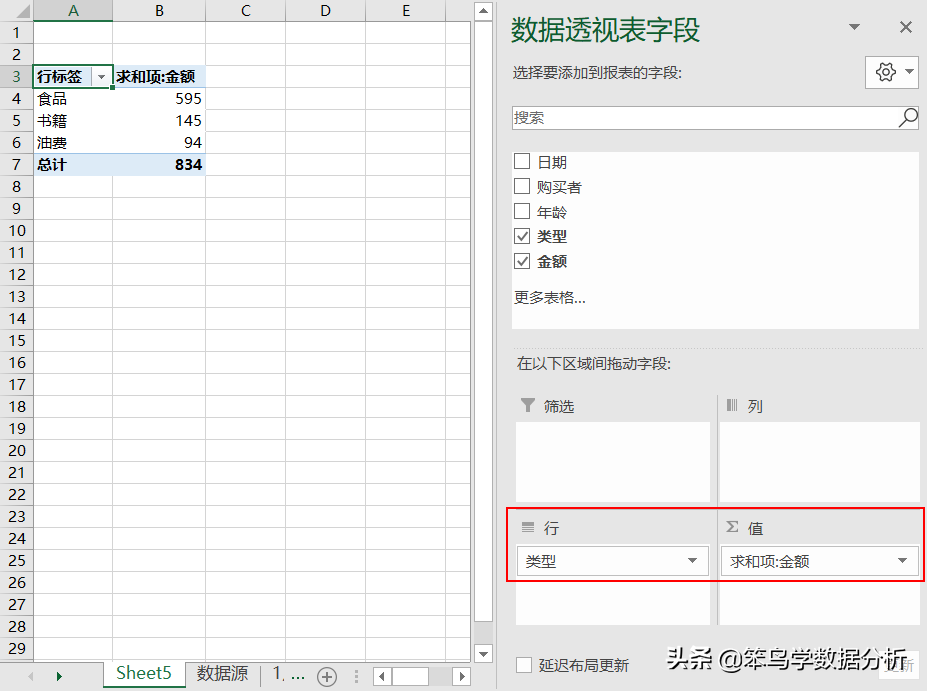The width and height of the screenshot is (927, 691).
Task: Click the vertical scrollbar down arrow
Action: click(484, 654)
